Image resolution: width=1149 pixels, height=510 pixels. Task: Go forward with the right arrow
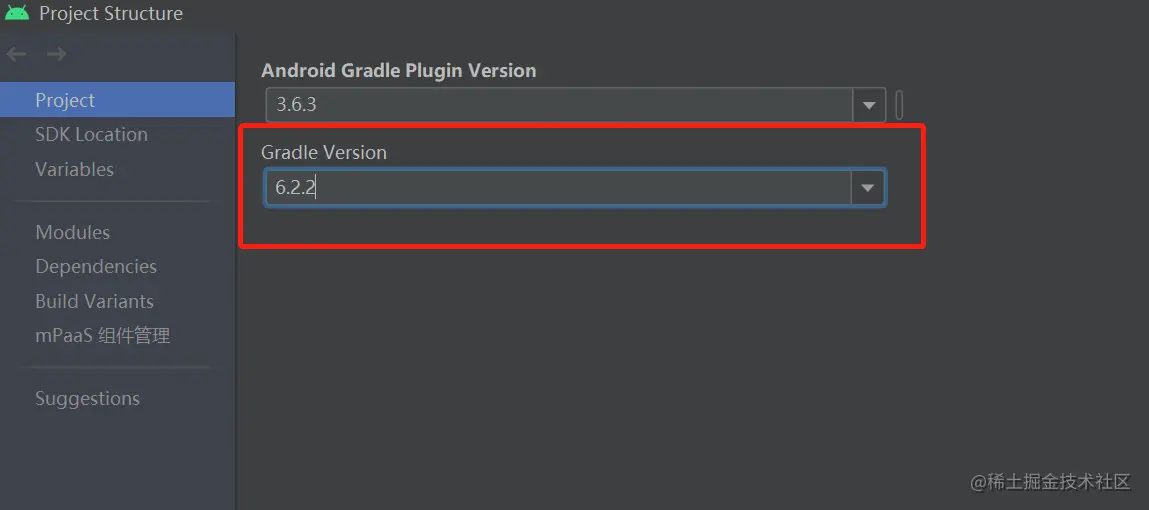click(56, 55)
